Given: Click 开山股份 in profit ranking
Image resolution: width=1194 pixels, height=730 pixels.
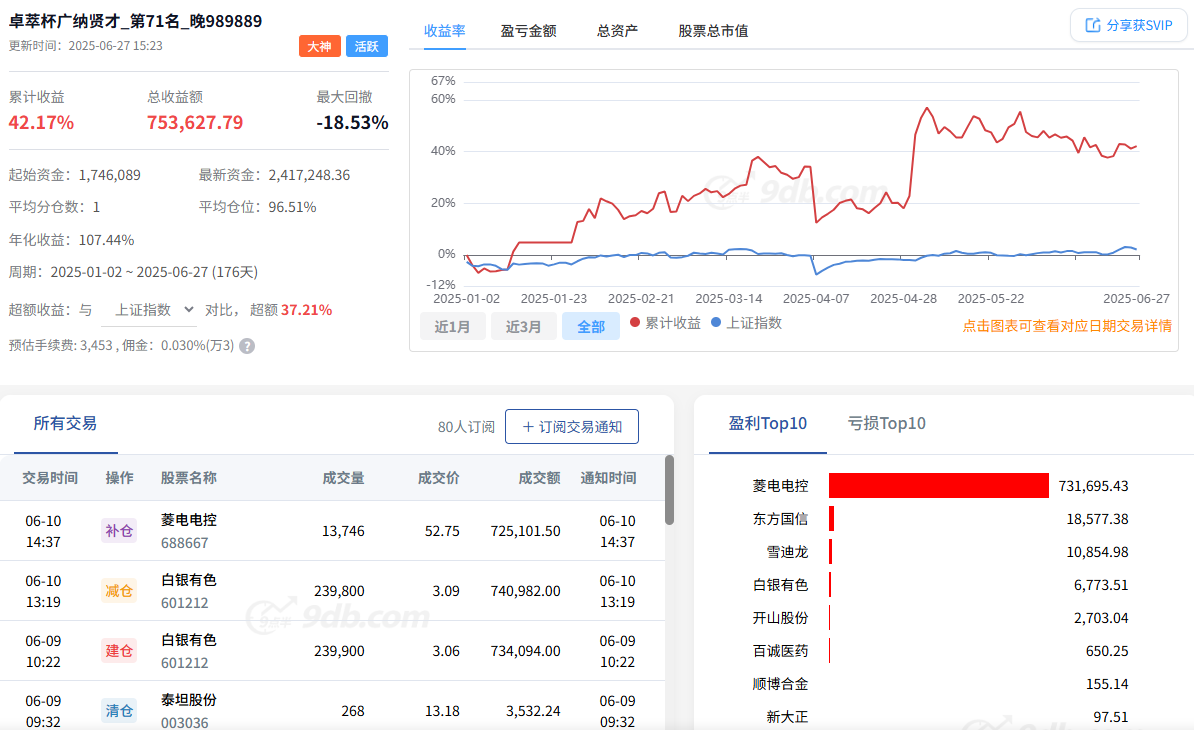Looking at the screenshot, I should click(781, 618).
